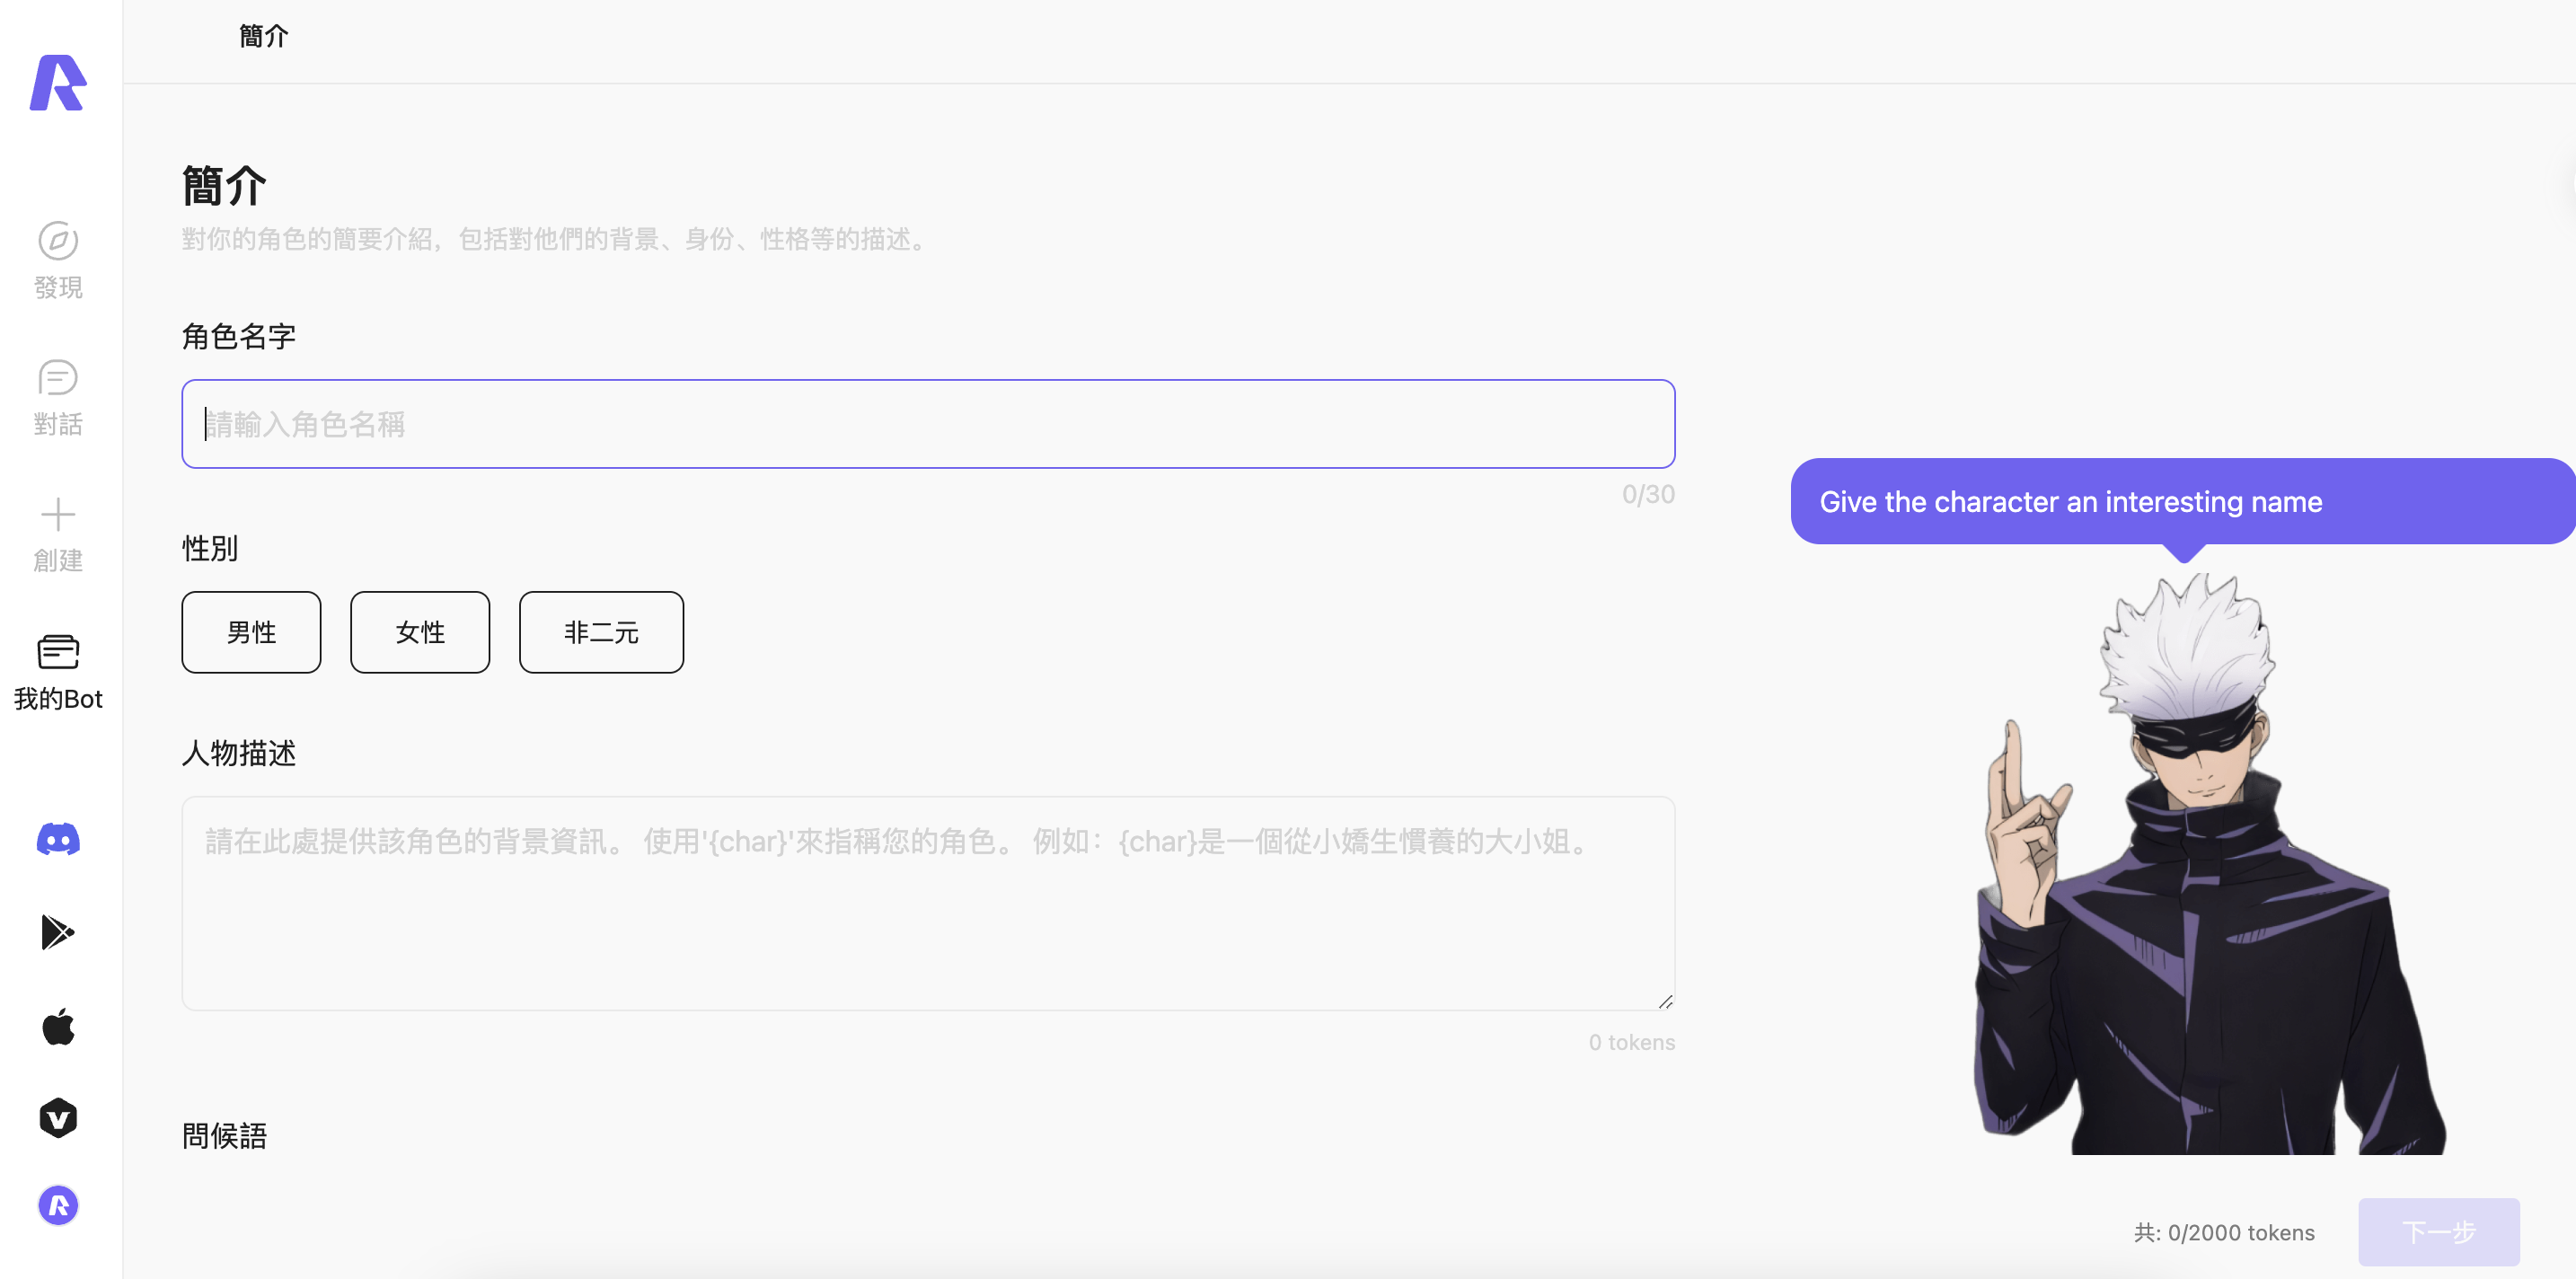The width and height of the screenshot is (2576, 1279).
Task: Click the interesting name tip bubble
Action: coord(2180,502)
